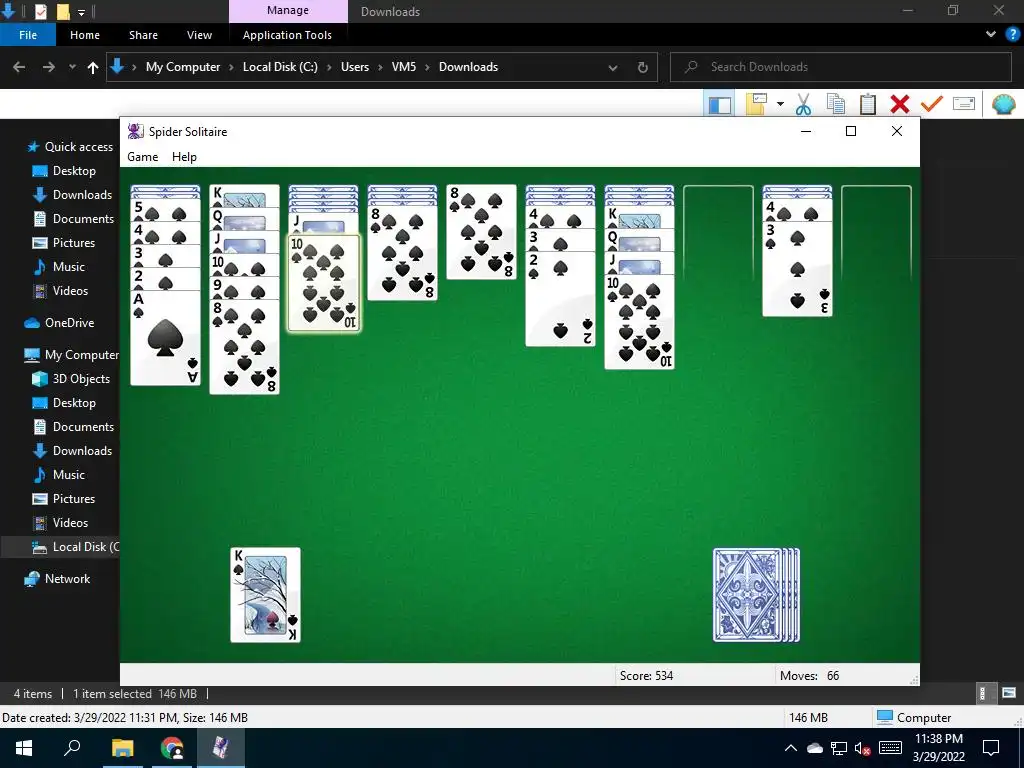Click the 2 of spades under 4-3 stack
This screenshot has height=768, width=1024.
[560, 298]
